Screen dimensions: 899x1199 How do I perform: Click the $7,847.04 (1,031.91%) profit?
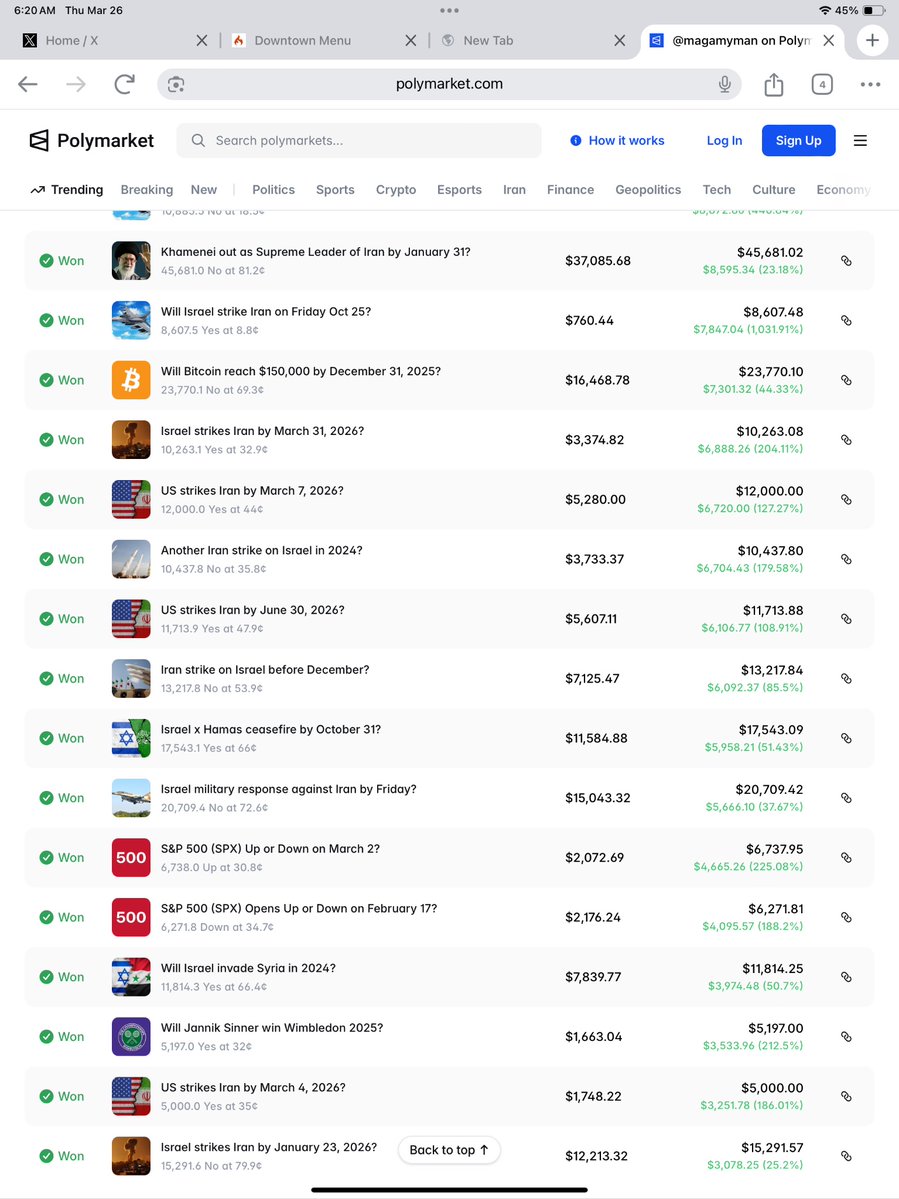pyautogui.click(x=748, y=330)
